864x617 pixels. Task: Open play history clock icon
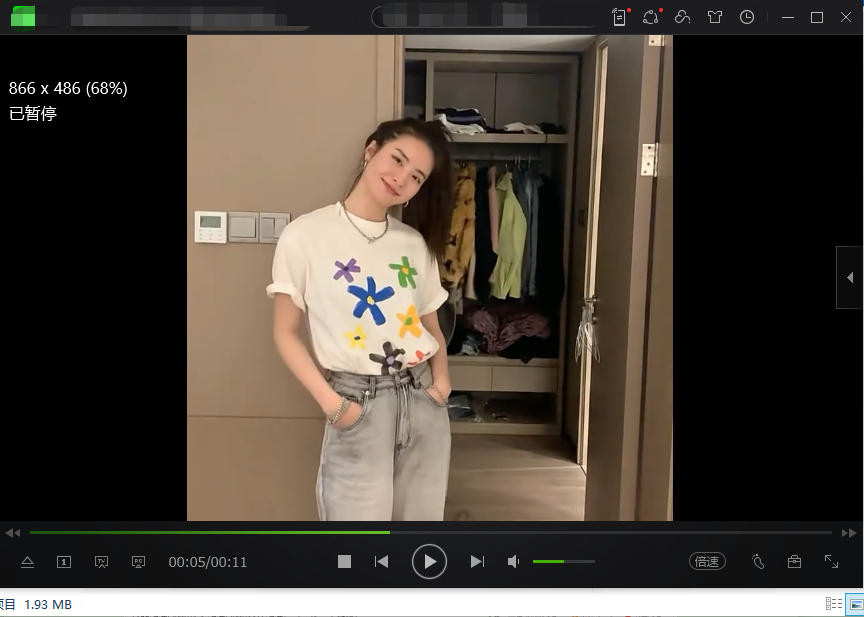[x=747, y=17]
